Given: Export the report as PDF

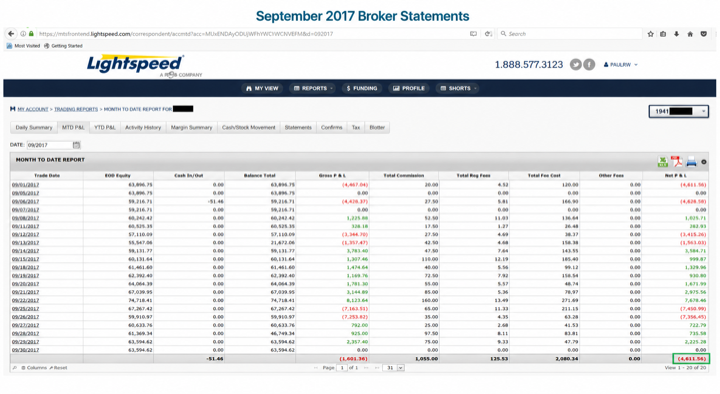Looking at the screenshot, I should point(676,162).
